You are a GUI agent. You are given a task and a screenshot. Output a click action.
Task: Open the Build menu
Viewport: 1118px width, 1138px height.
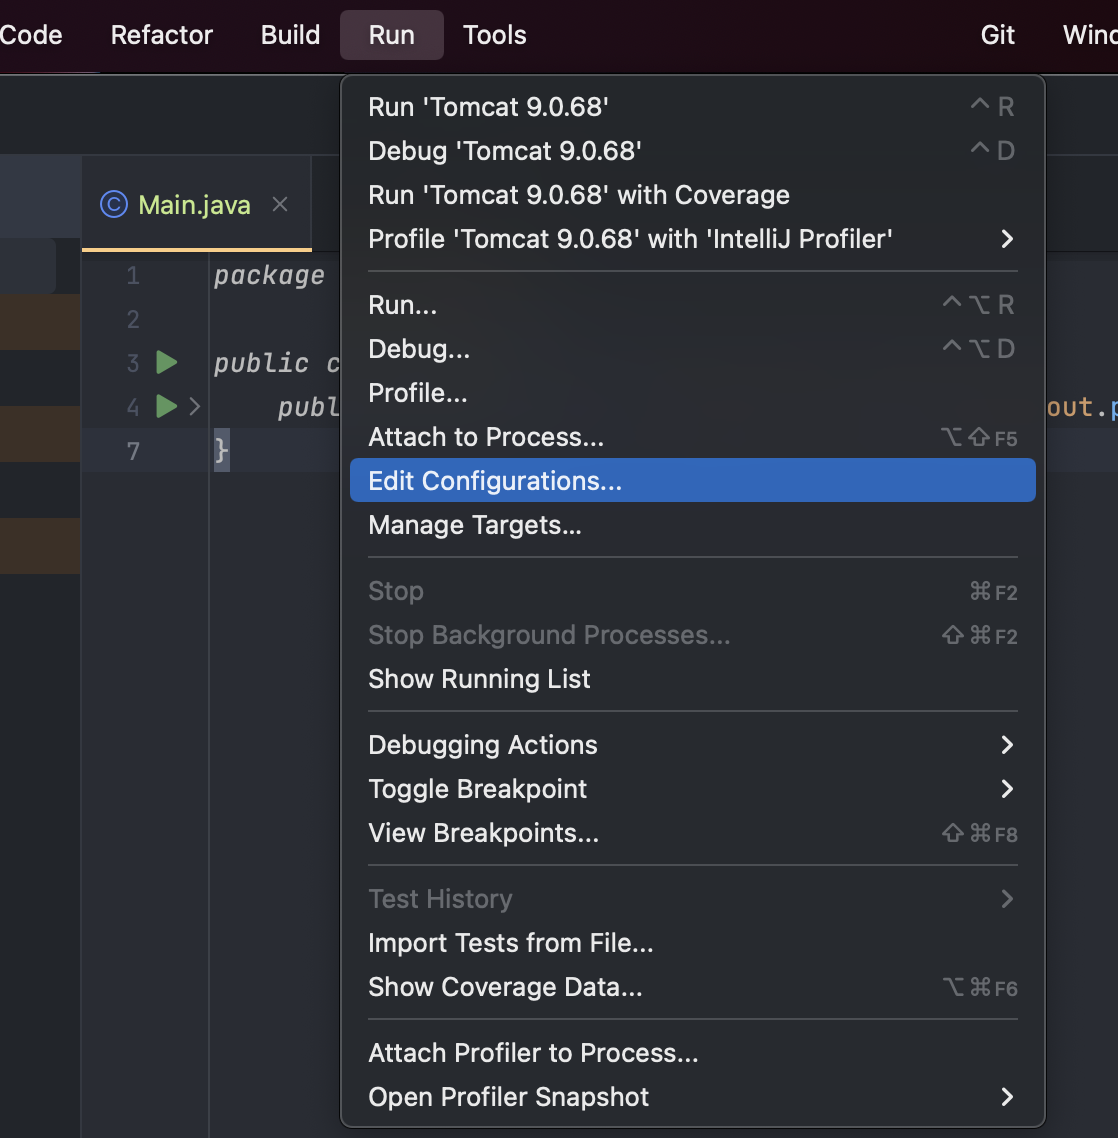click(290, 35)
